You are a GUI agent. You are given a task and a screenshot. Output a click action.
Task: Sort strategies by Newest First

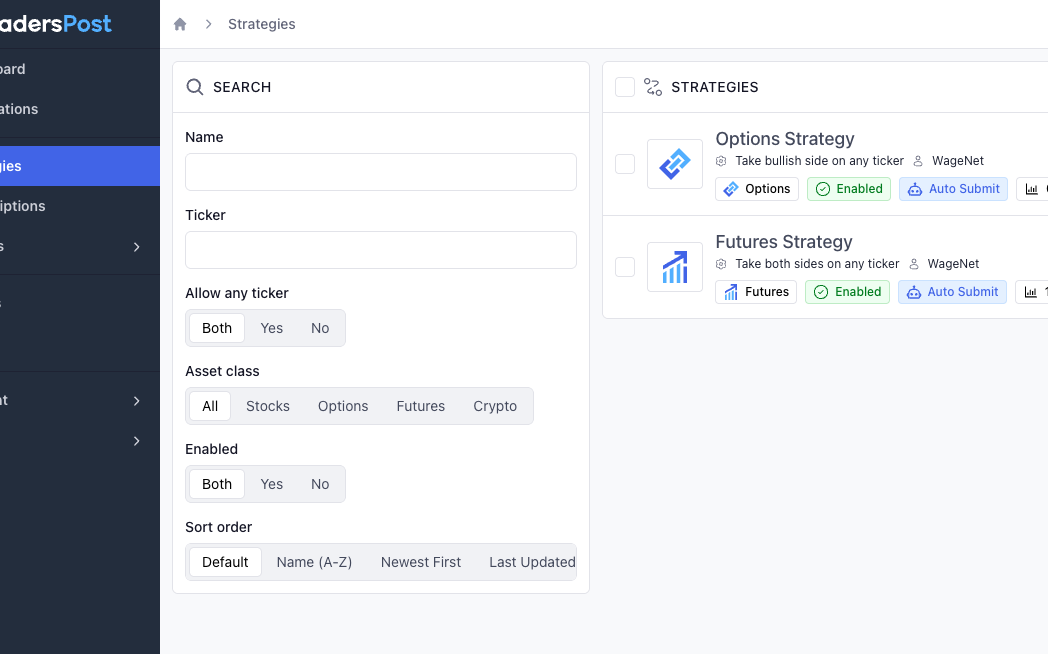(421, 562)
